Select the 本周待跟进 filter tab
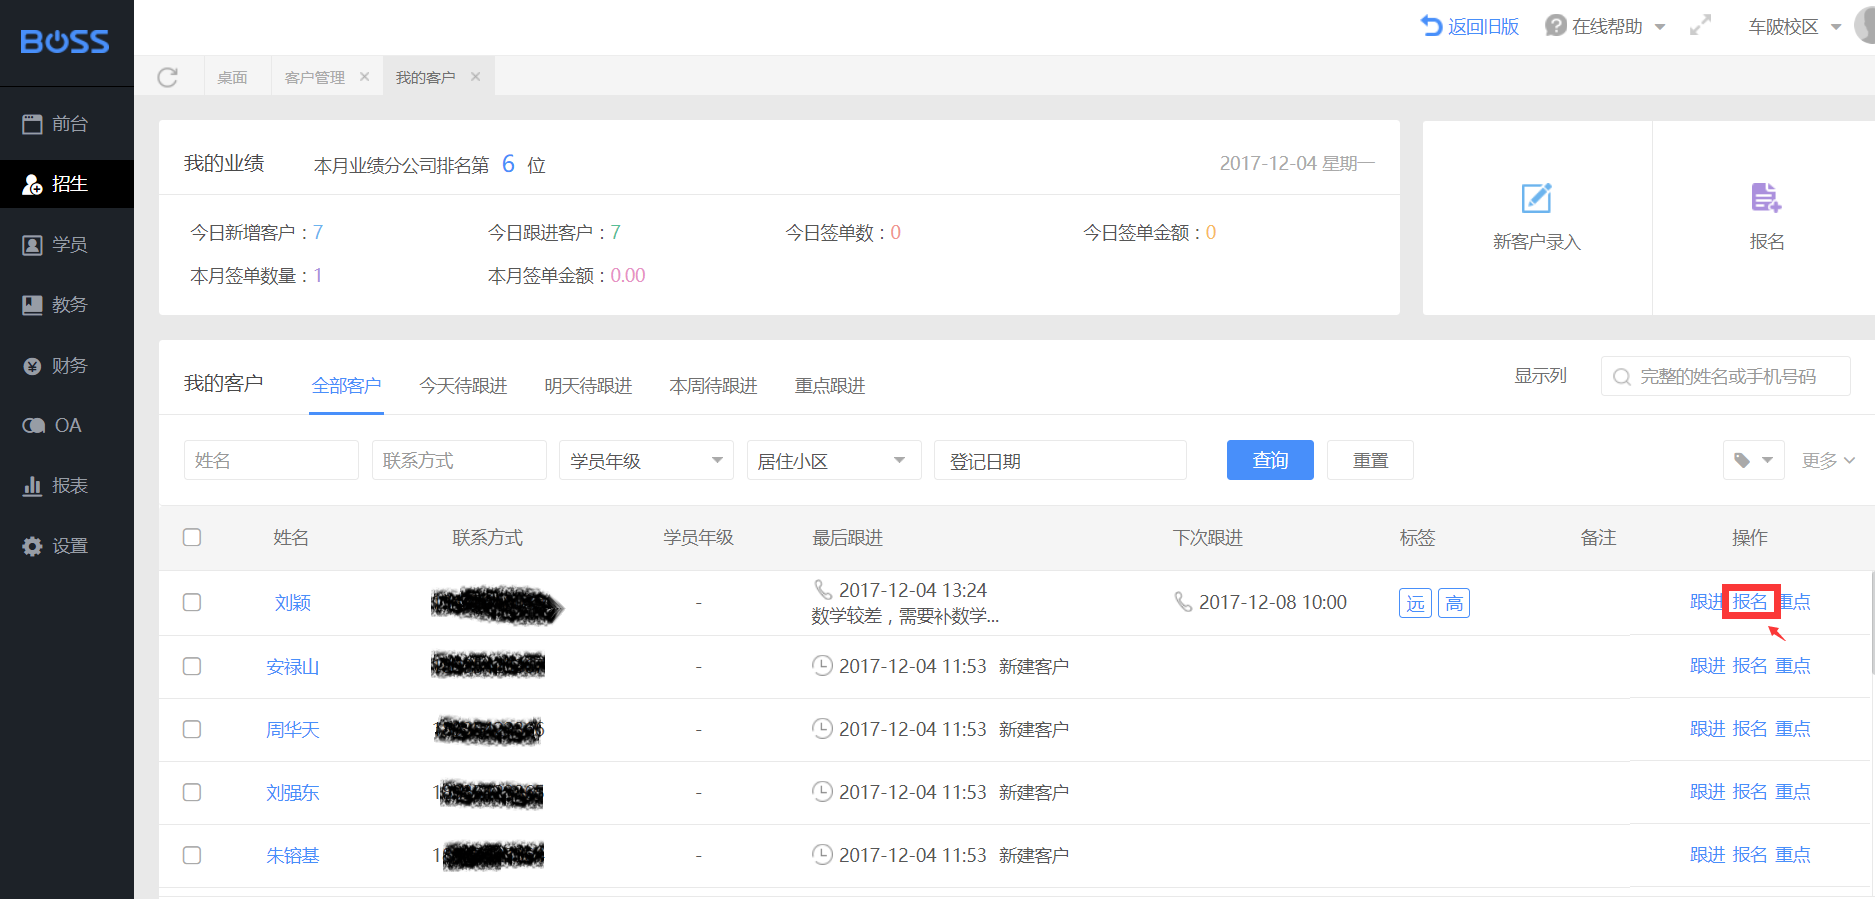Viewport: 1875px width, 899px height. [713, 386]
